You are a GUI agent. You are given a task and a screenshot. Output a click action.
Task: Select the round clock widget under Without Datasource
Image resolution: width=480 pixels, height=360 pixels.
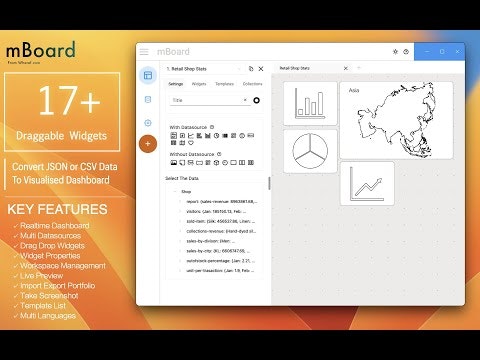[225, 163]
